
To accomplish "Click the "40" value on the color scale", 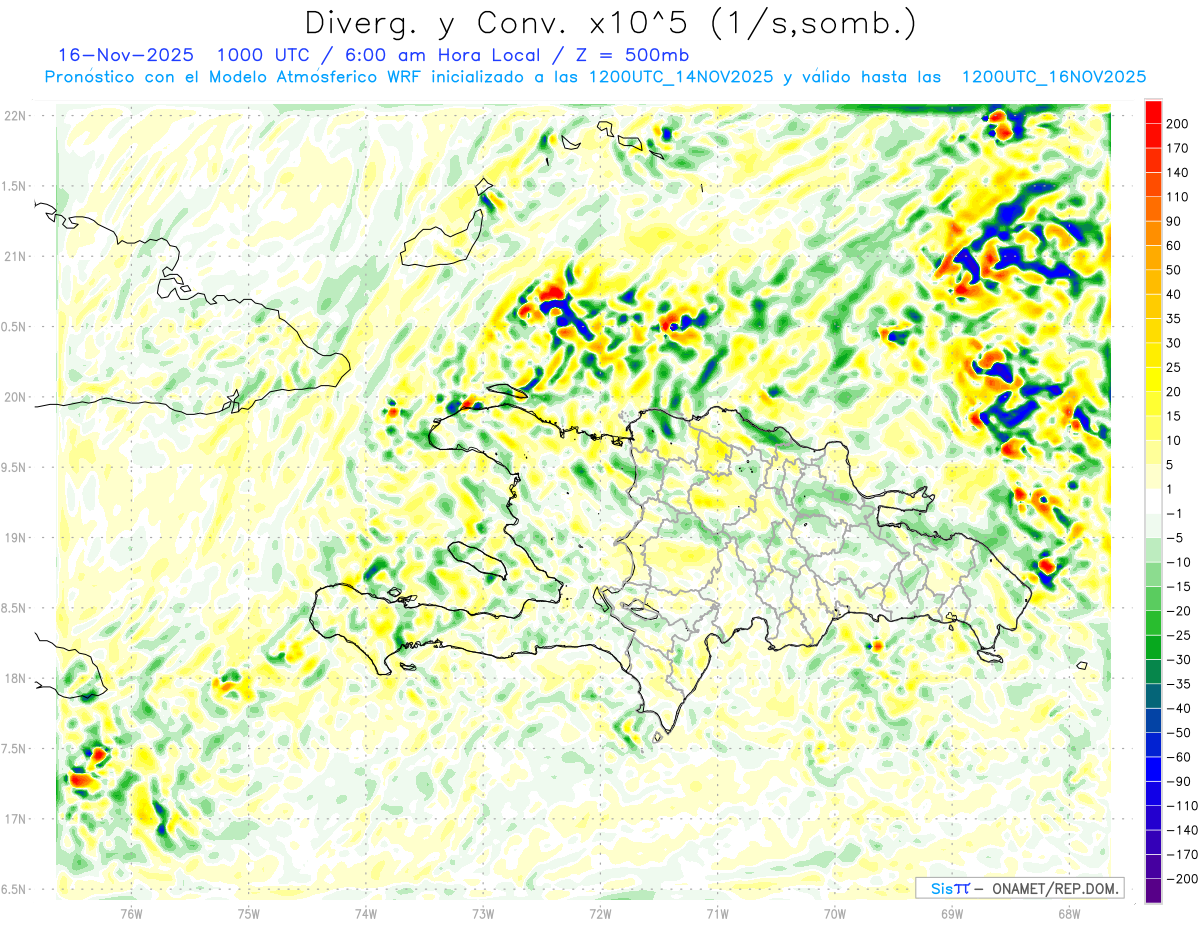I will (x=1175, y=295).
